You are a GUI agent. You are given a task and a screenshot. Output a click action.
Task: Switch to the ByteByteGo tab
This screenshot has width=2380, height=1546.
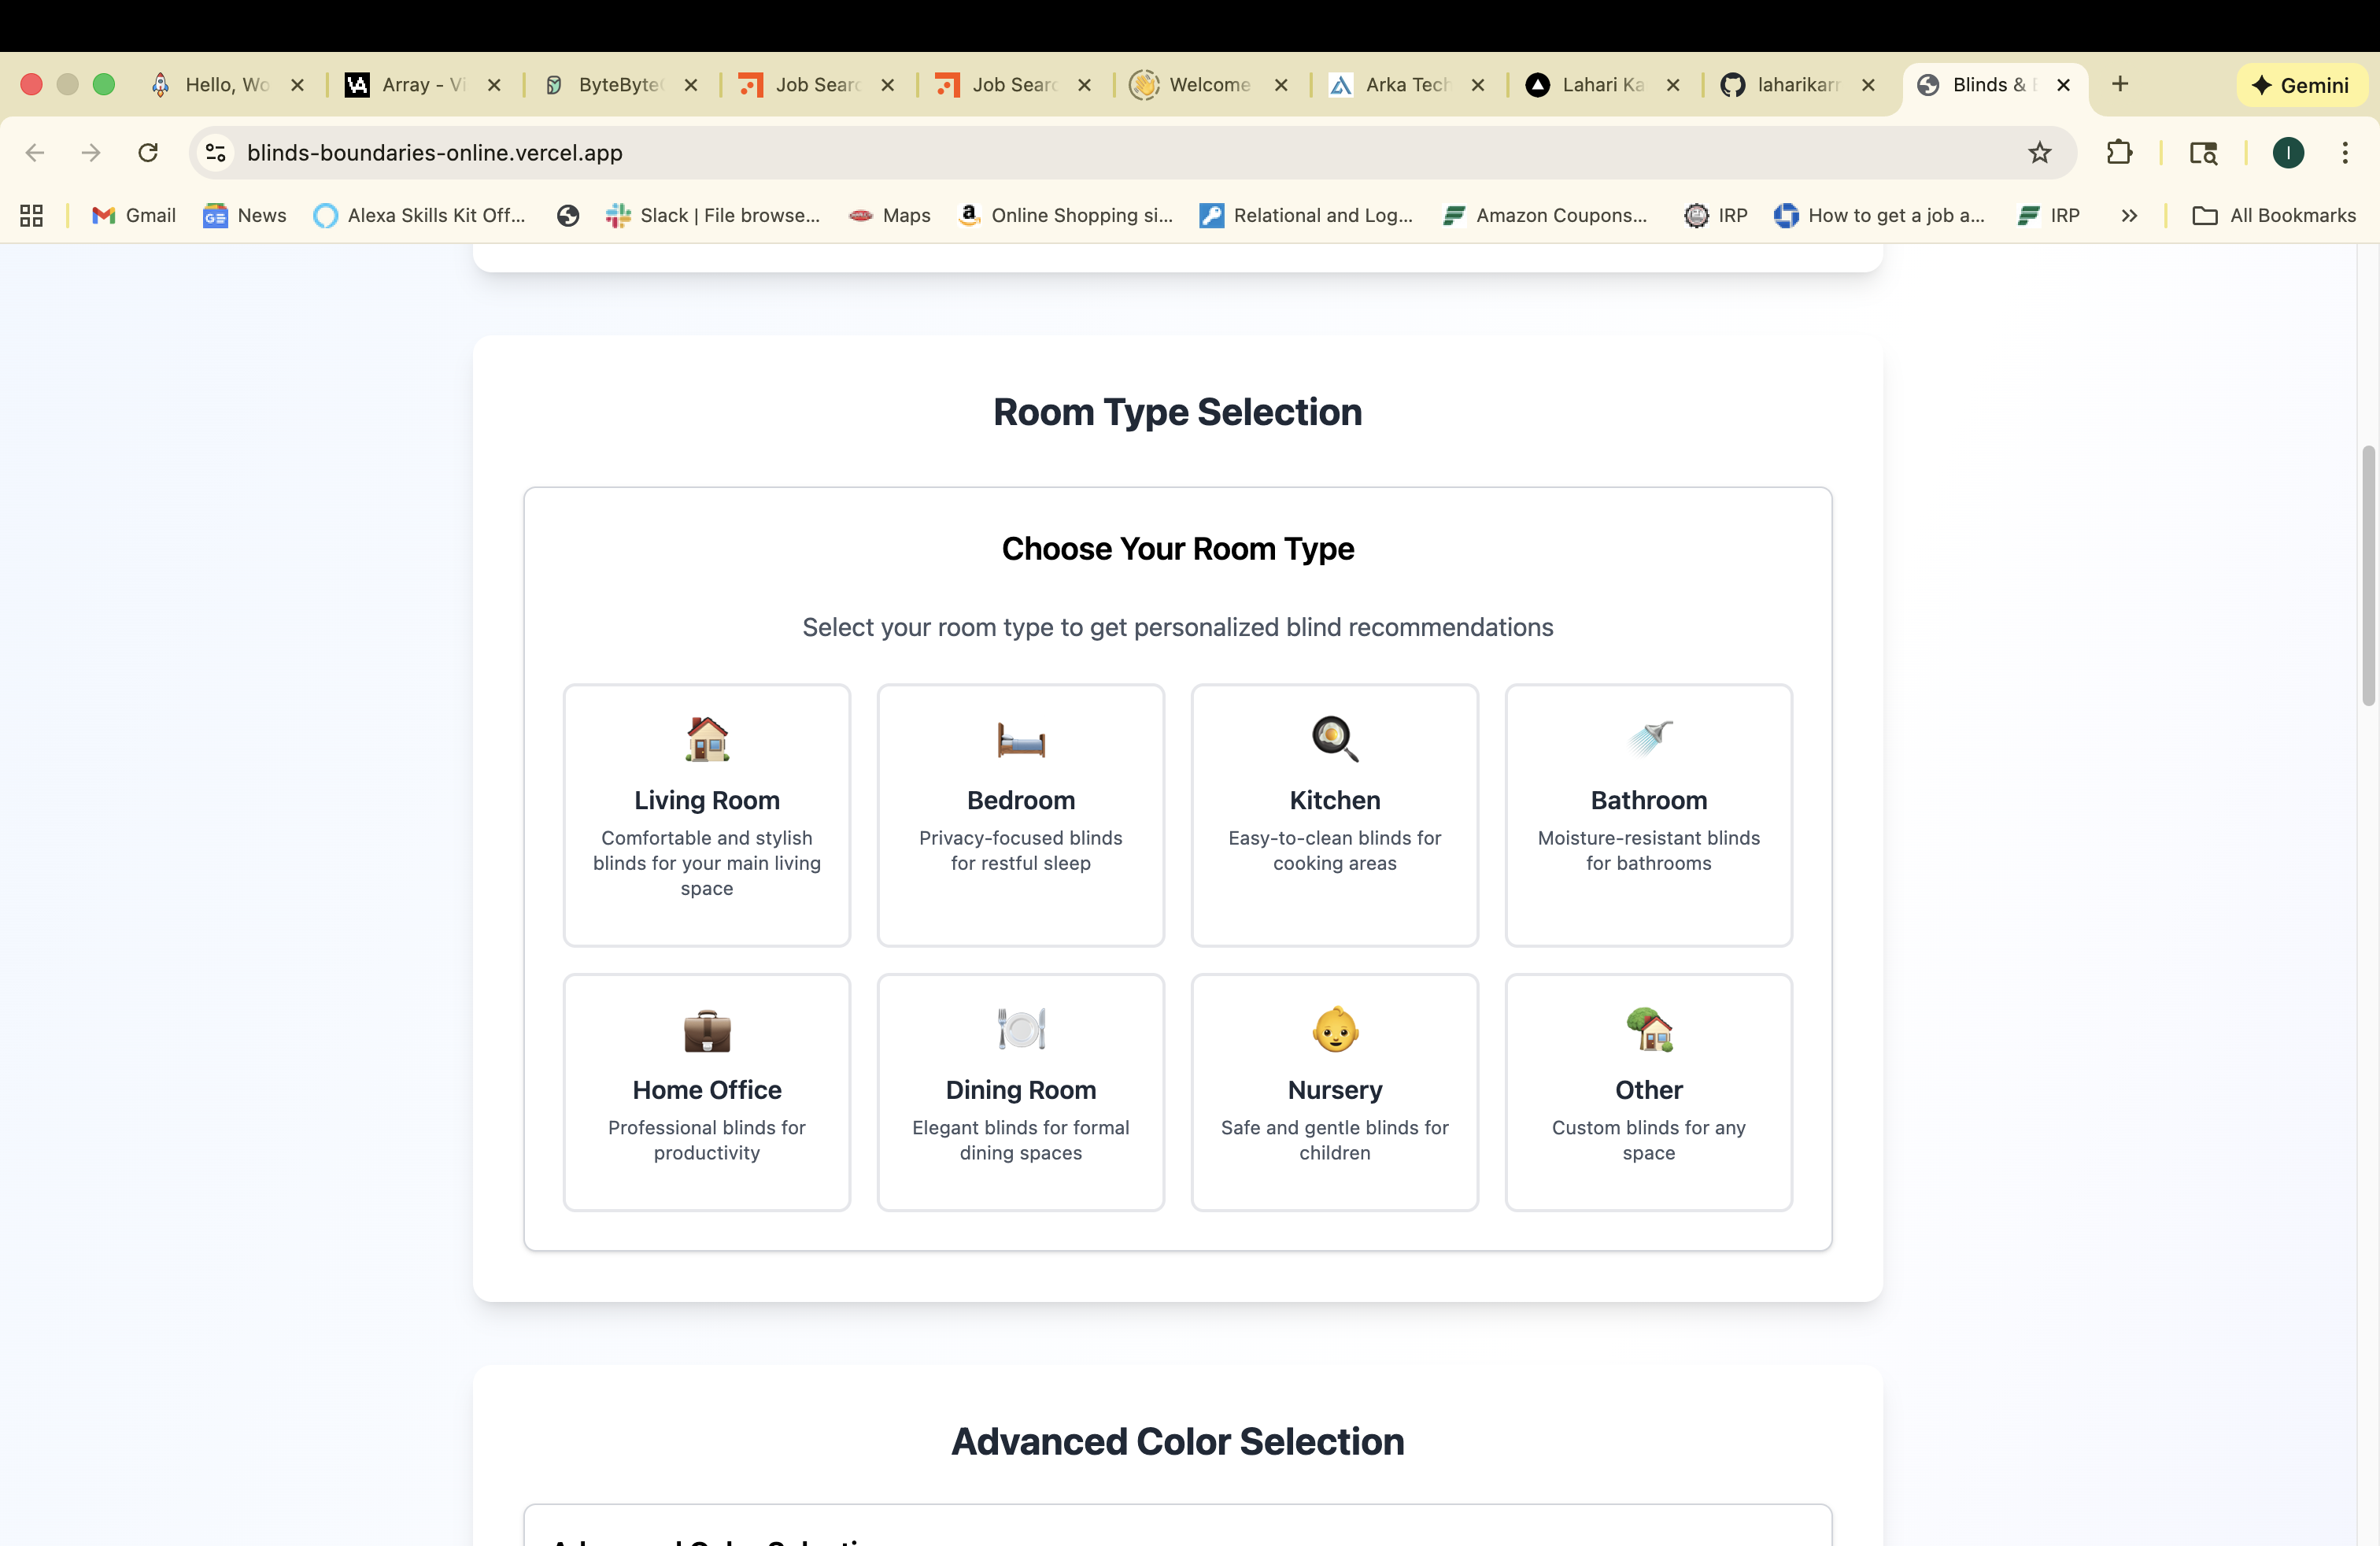point(620,85)
